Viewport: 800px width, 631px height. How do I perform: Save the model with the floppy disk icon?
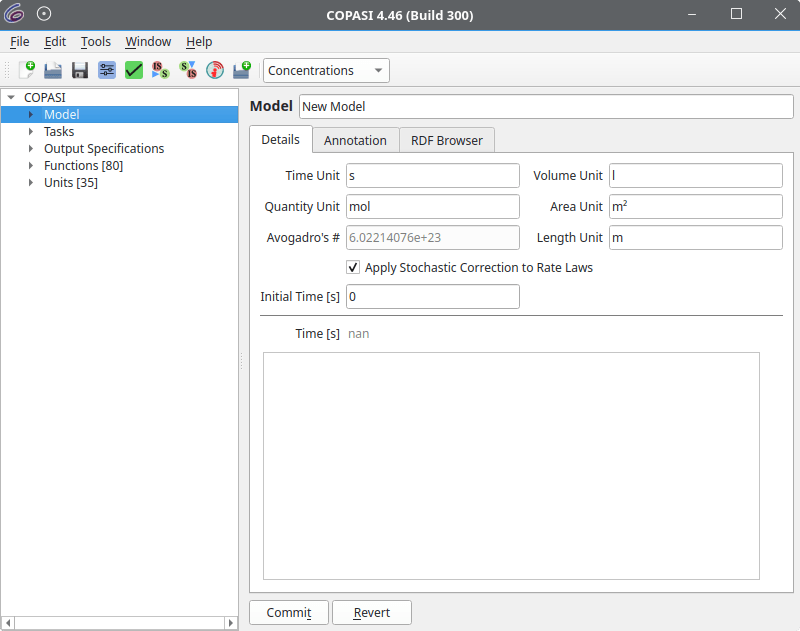click(80, 70)
